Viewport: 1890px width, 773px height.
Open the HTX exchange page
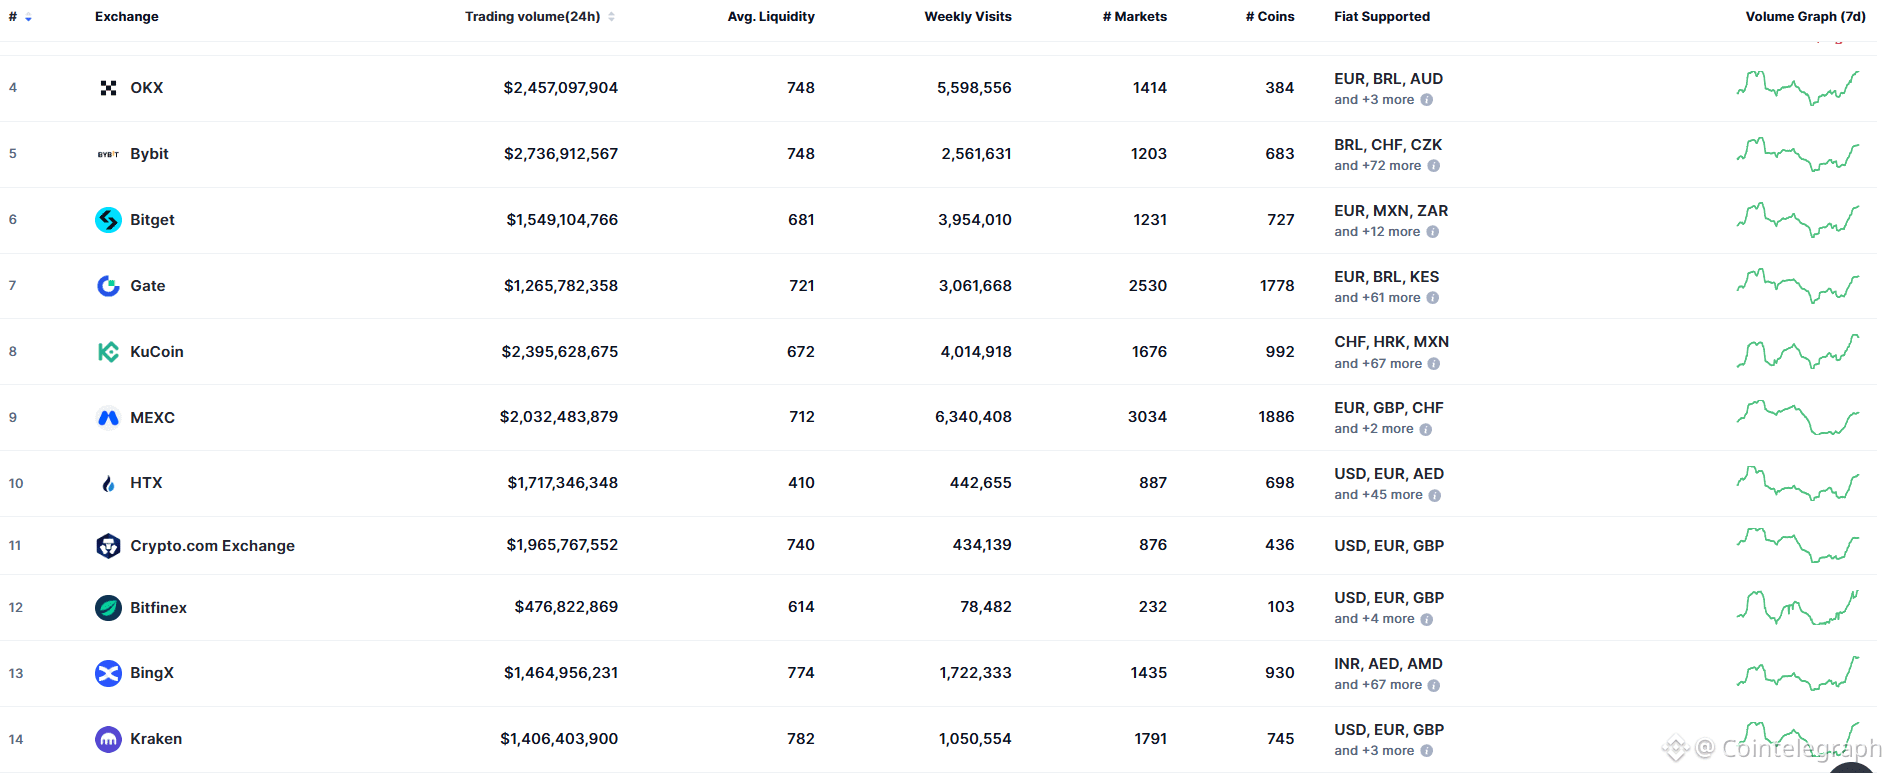pos(146,483)
